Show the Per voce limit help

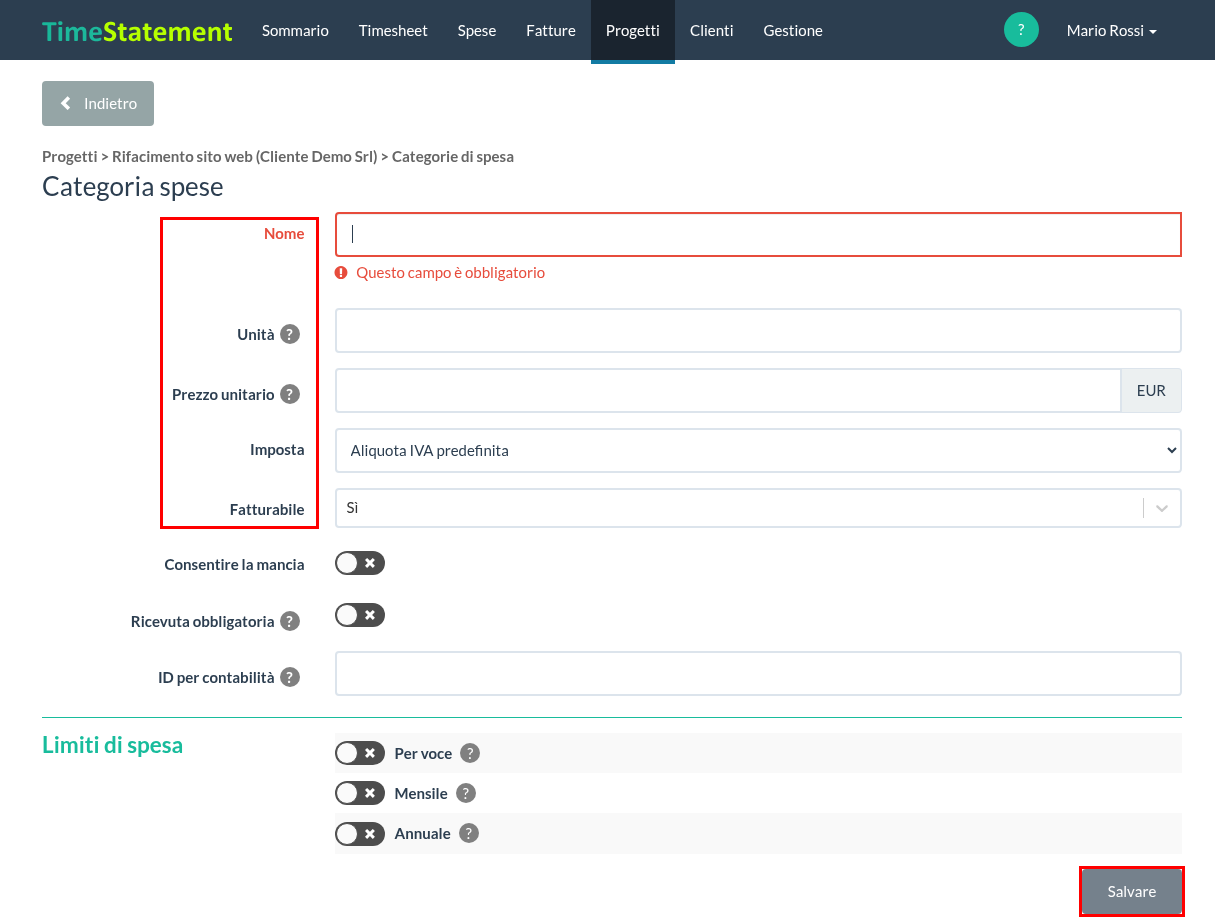(470, 753)
